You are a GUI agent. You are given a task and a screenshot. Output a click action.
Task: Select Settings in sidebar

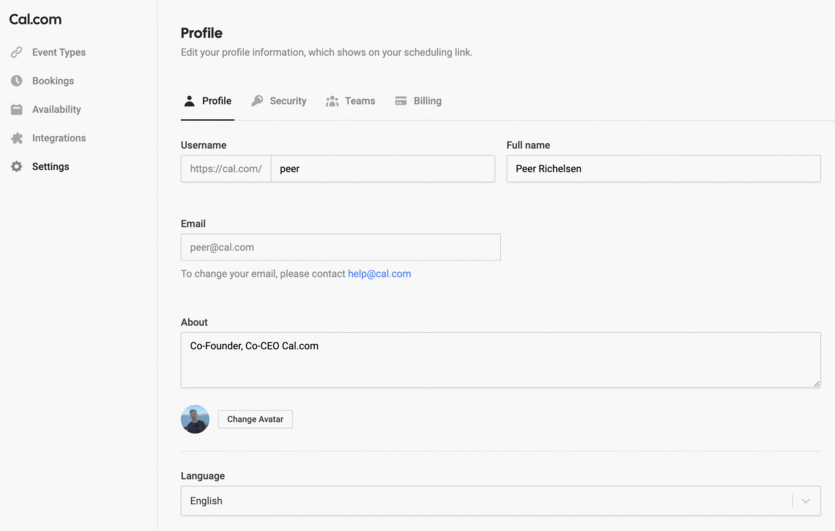point(51,167)
